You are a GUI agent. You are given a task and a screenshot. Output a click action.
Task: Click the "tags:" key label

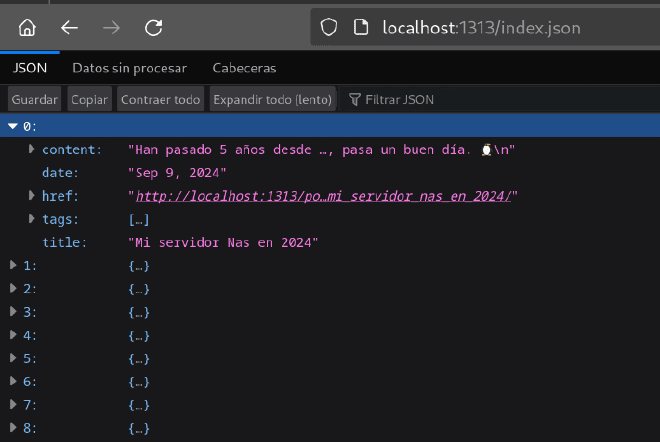click(60, 219)
